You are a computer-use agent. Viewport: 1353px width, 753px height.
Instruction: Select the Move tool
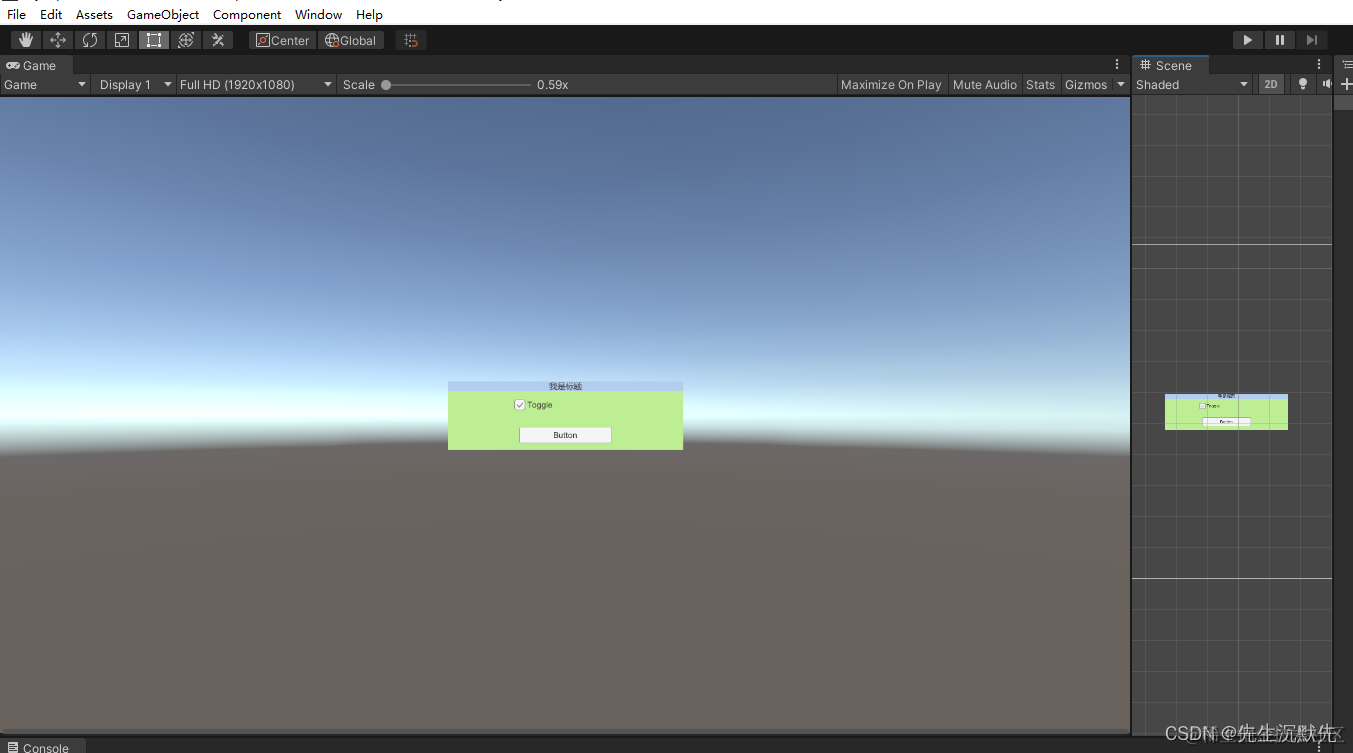[x=58, y=40]
